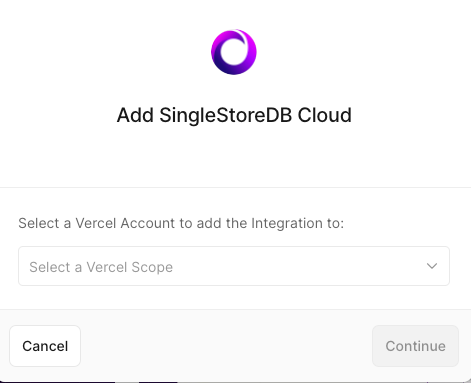The image size is (471, 383).
Task: Click the Select a Vercel Account label
Action: coord(181,223)
